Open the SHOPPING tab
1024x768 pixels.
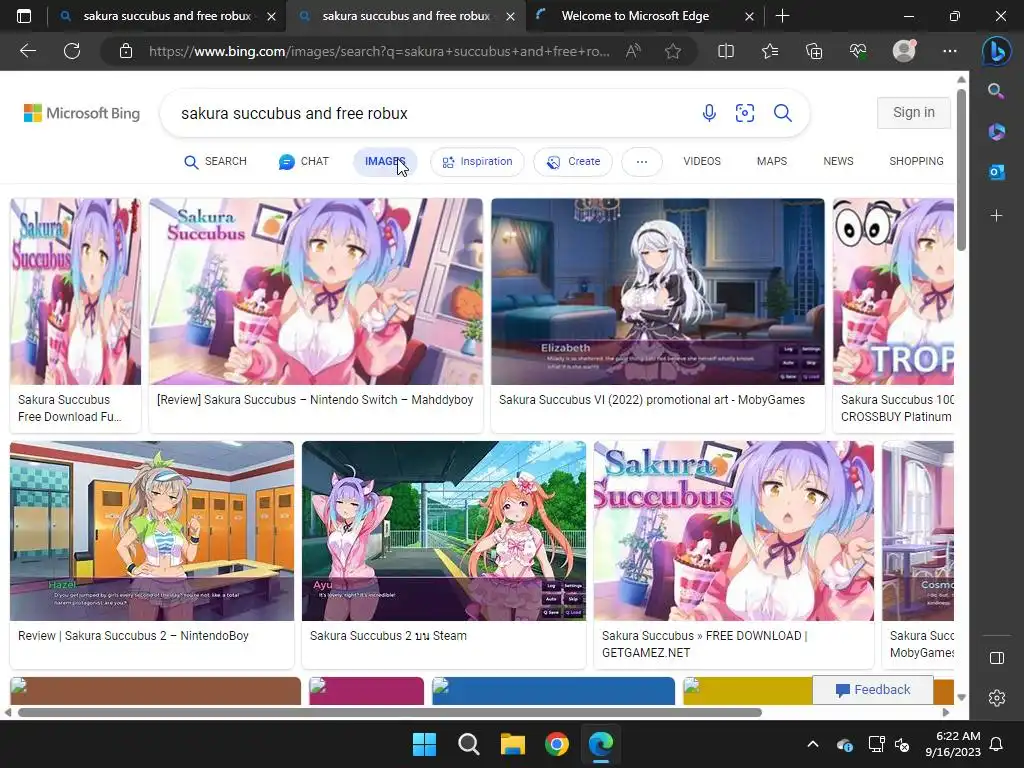click(916, 161)
